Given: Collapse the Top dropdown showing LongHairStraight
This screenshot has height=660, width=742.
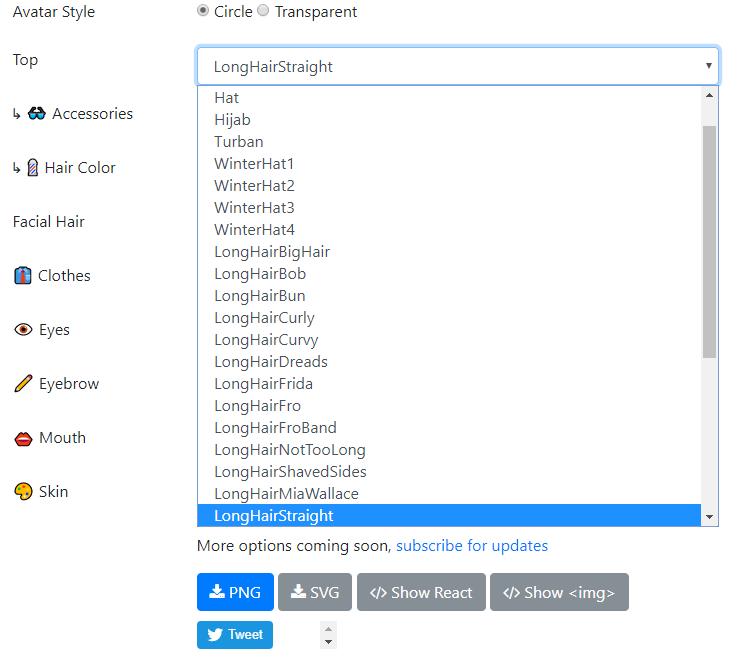Looking at the screenshot, I should (458, 66).
